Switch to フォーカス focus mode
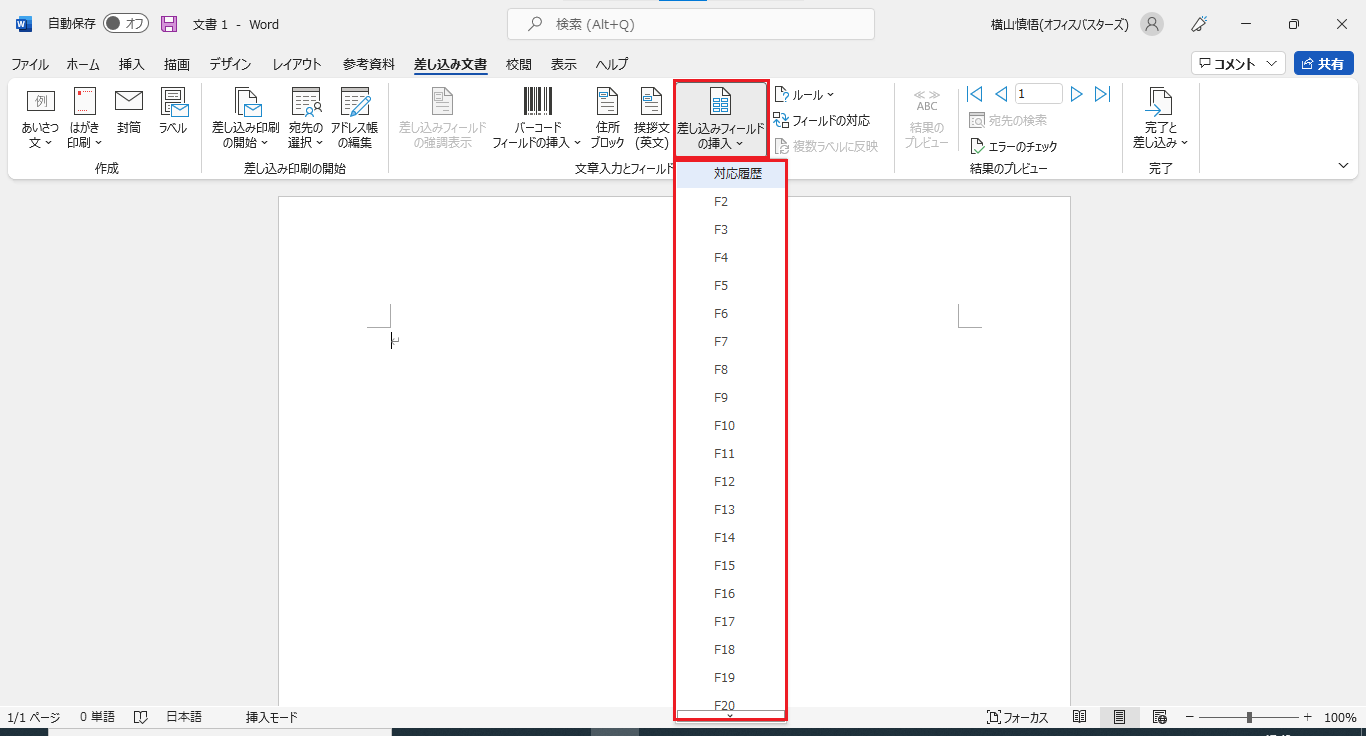Image resolution: width=1366 pixels, height=736 pixels. (x=1017, y=717)
